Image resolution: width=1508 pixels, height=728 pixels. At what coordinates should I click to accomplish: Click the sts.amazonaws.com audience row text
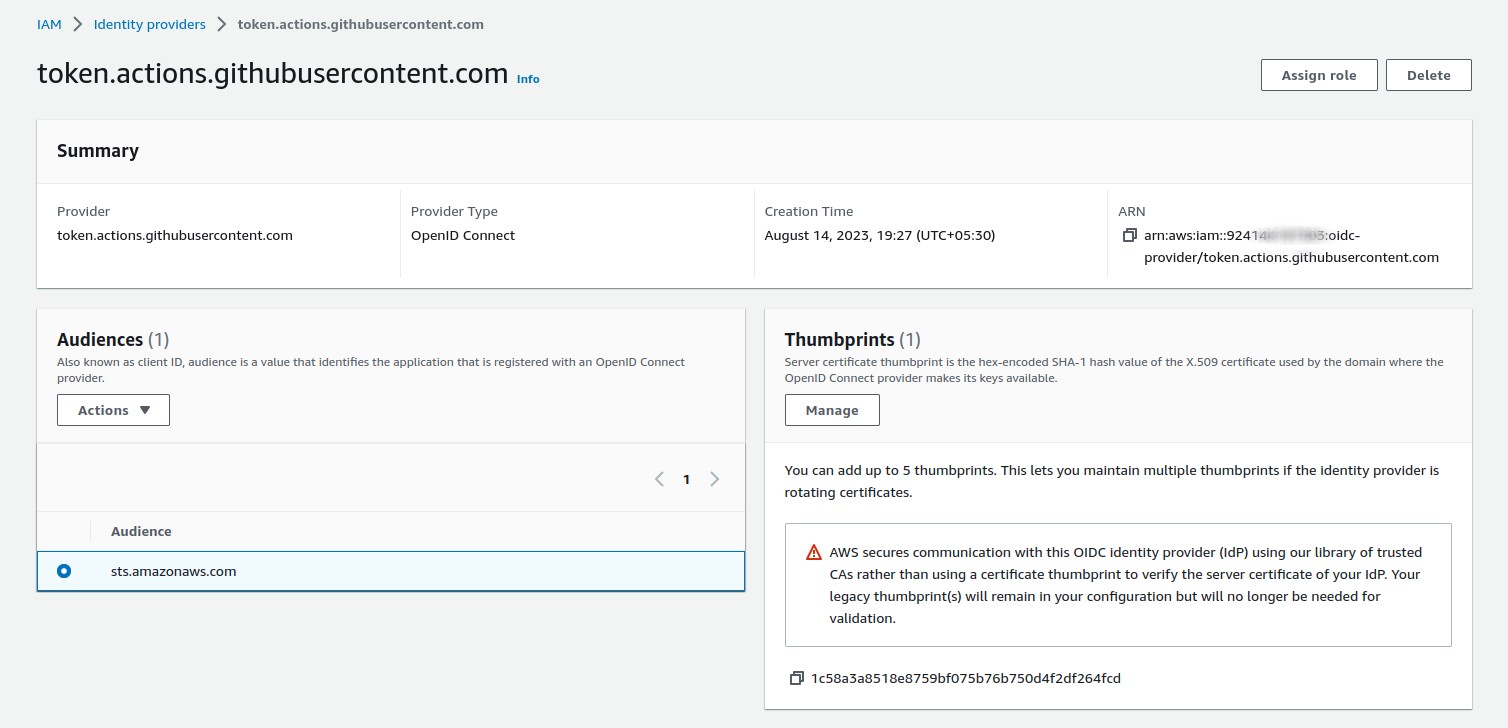(173, 571)
